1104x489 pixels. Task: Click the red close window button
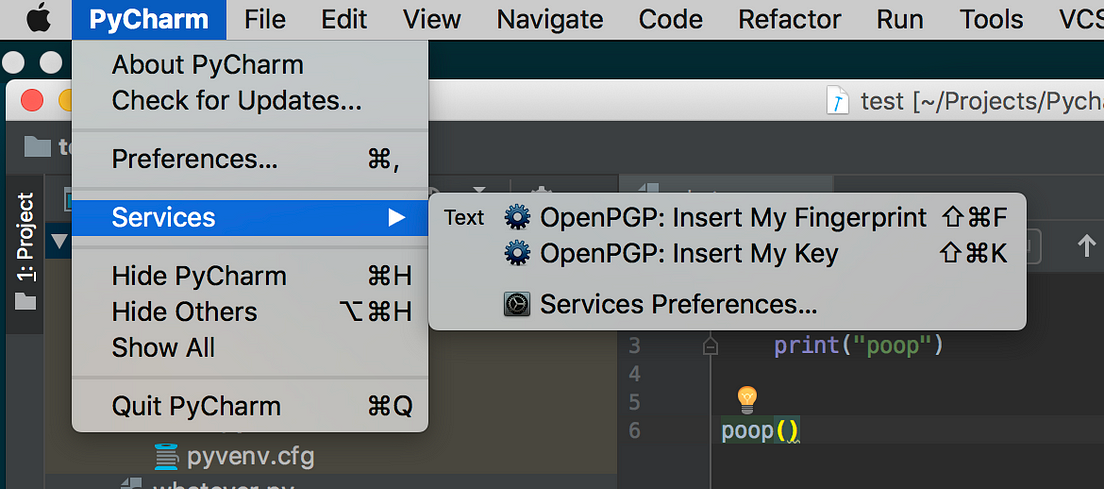pyautogui.click(x=32, y=101)
